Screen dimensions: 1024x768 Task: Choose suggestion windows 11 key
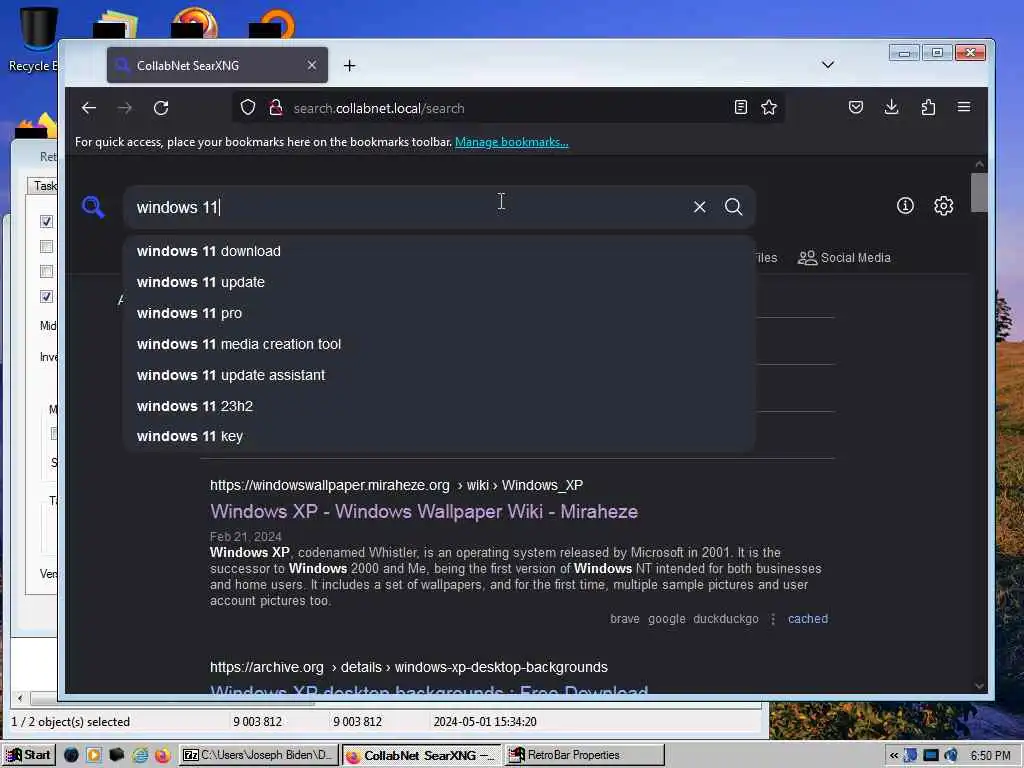pyautogui.click(x=439, y=436)
